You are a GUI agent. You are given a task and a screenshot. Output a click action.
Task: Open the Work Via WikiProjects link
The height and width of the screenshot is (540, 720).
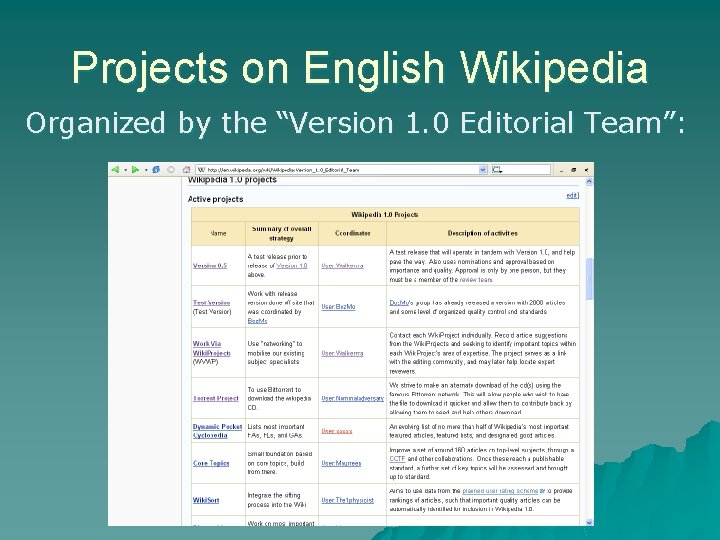tap(212, 349)
